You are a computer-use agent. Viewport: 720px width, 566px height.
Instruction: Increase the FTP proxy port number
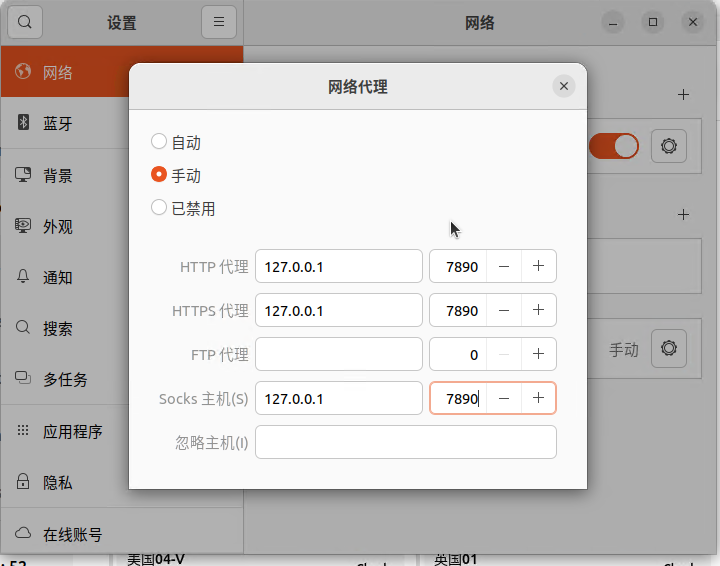click(538, 354)
